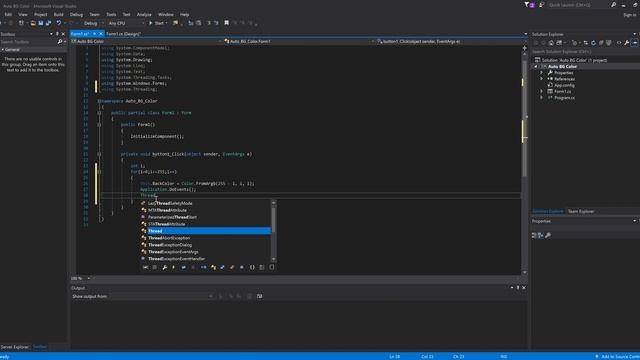The width and height of the screenshot is (640, 360).
Task: Click the Undo arrow icon
Action: pos(58,23)
